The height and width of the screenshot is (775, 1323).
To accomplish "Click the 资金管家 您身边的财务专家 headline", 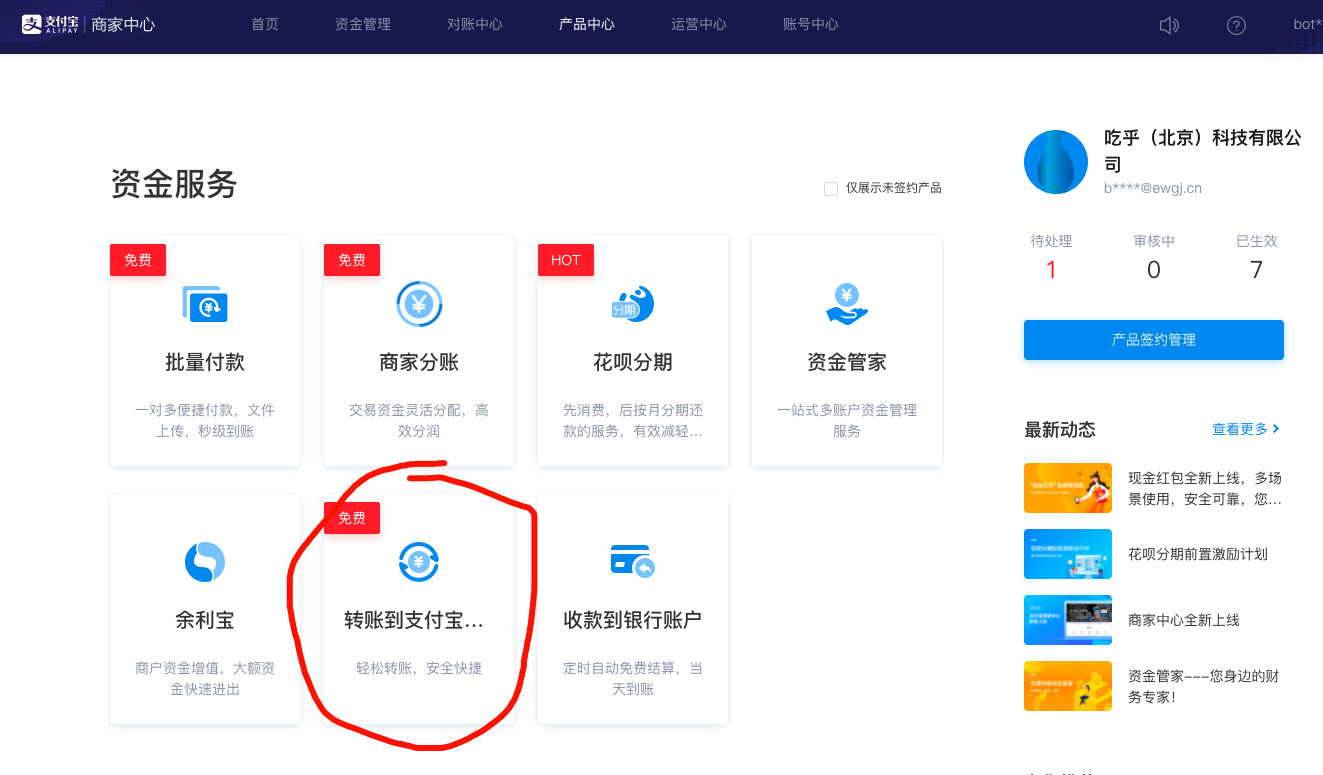I will tap(1204, 686).
